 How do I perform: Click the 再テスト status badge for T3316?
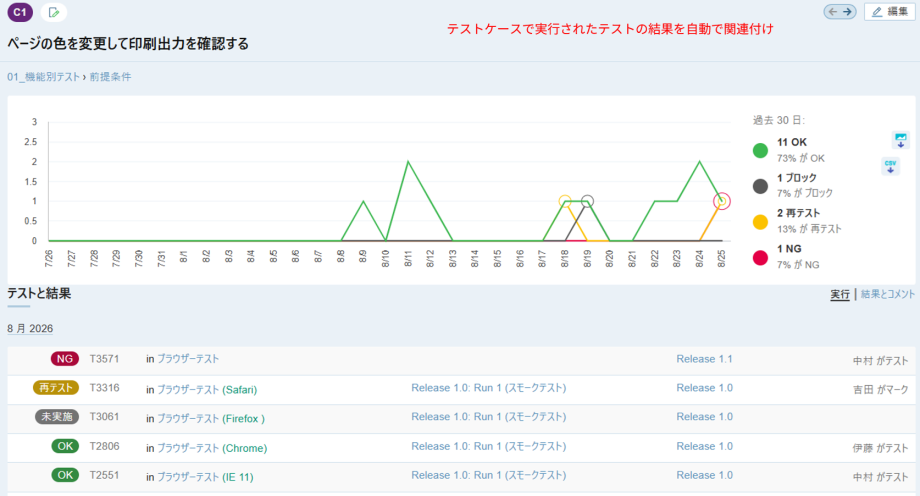pyautogui.click(x=56, y=388)
